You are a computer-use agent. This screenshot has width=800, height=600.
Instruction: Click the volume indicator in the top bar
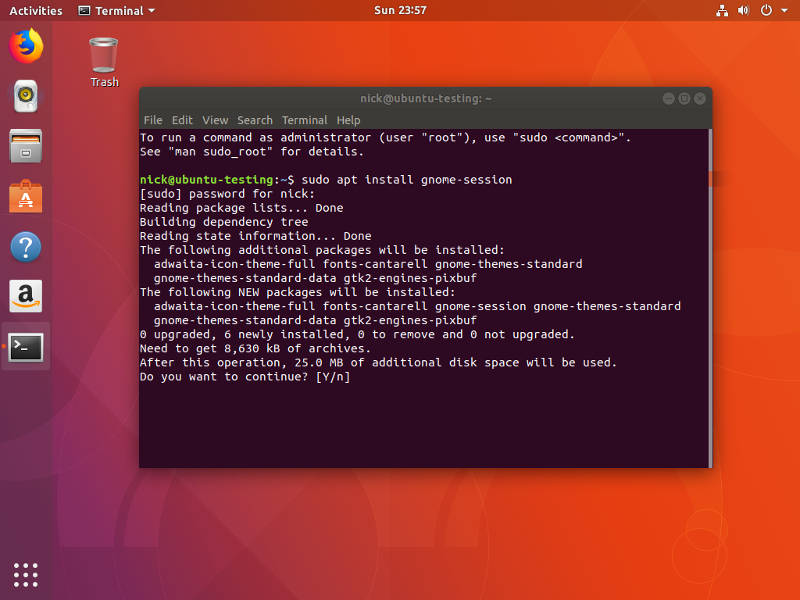pyautogui.click(x=742, y=10)
